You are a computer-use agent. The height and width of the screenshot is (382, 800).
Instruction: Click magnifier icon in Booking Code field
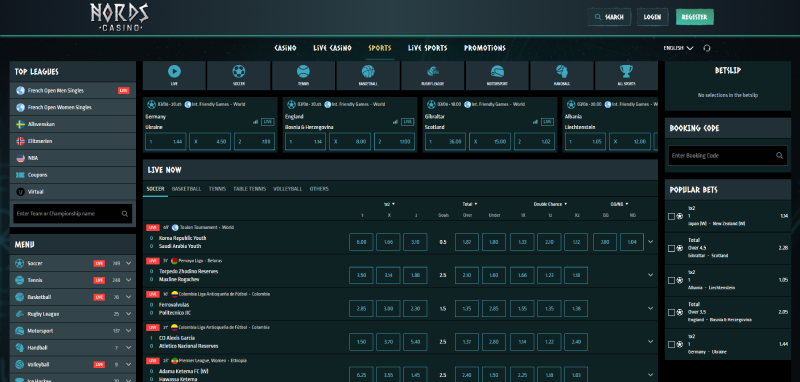pyautogui.click(x=780, y=156)
